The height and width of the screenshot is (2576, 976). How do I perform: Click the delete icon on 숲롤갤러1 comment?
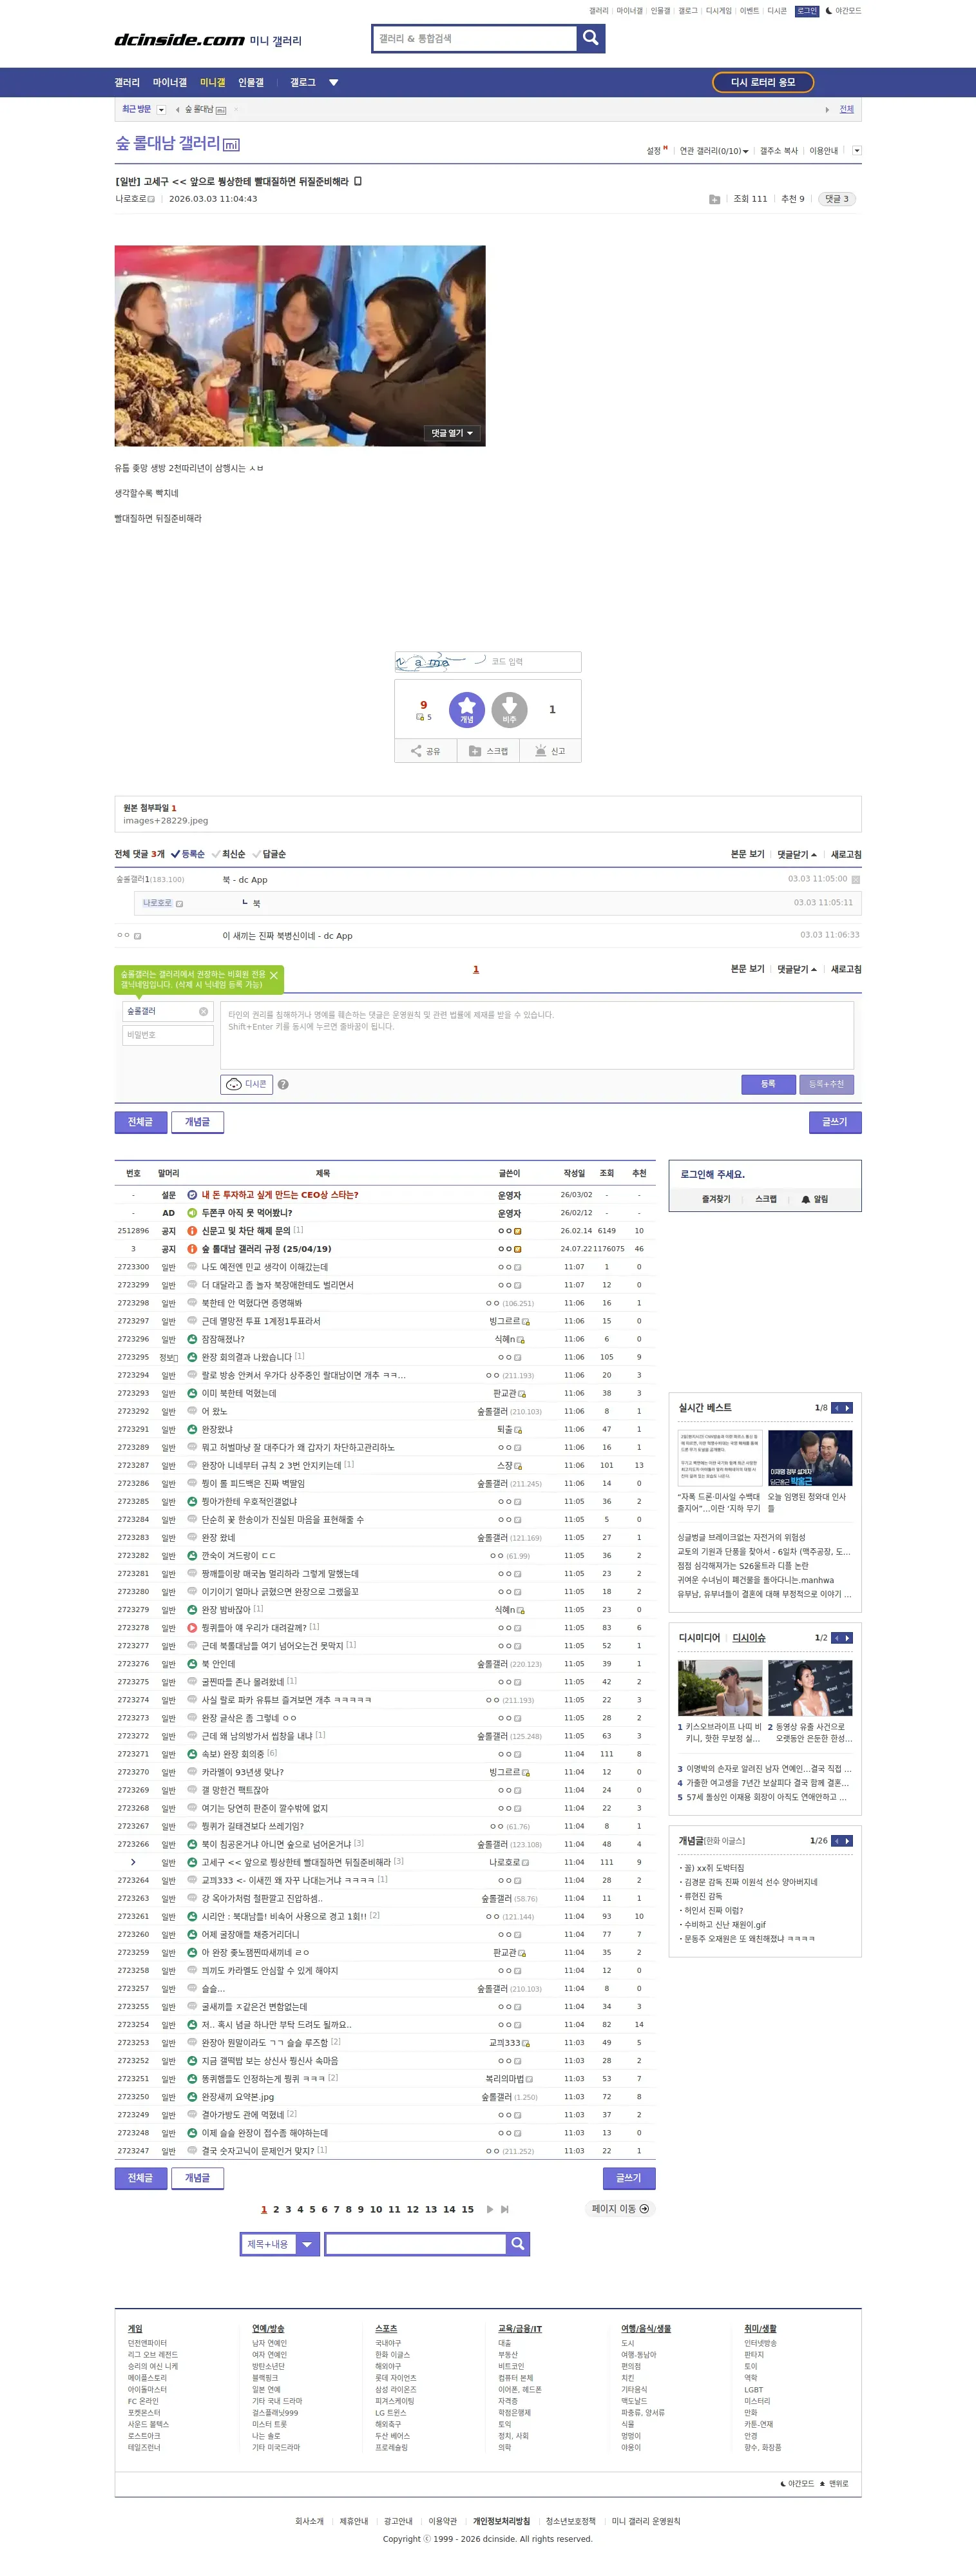pyautogui.click(x=855, y=880)
